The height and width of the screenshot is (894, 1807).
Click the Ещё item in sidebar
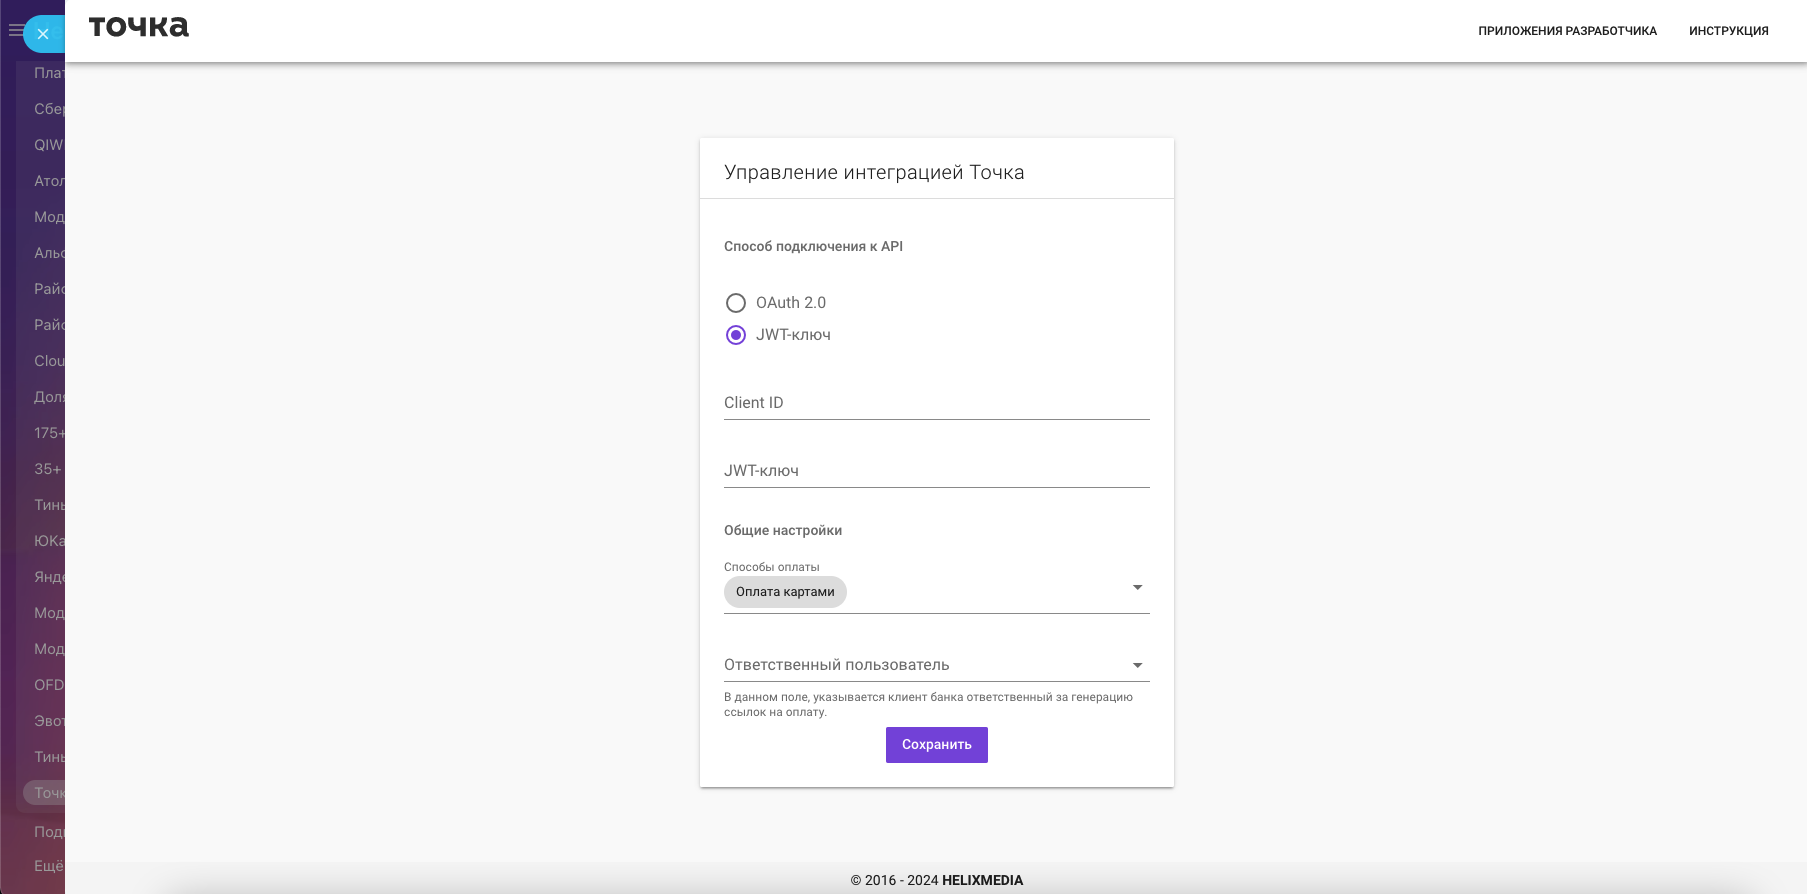point(48,866)
